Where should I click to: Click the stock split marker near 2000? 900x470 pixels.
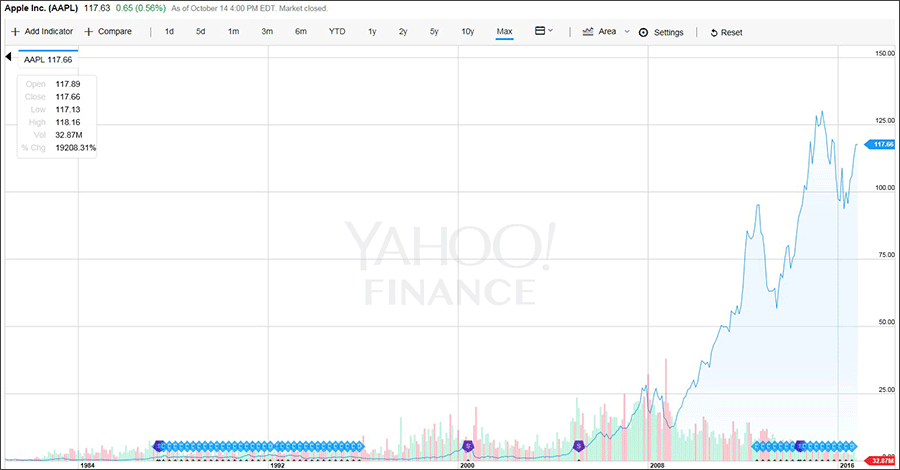tap(468, 446)
